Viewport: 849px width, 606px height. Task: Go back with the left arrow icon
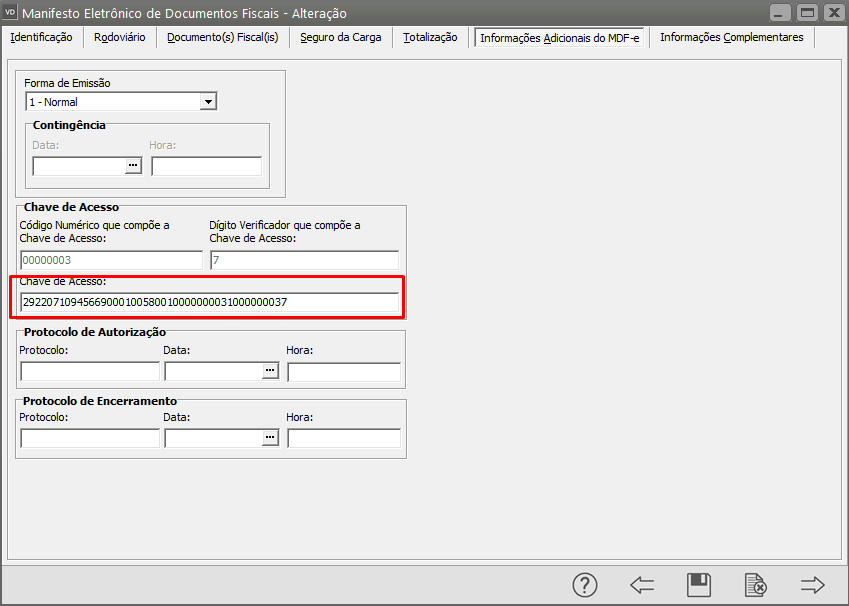click(x=642, y=585)
